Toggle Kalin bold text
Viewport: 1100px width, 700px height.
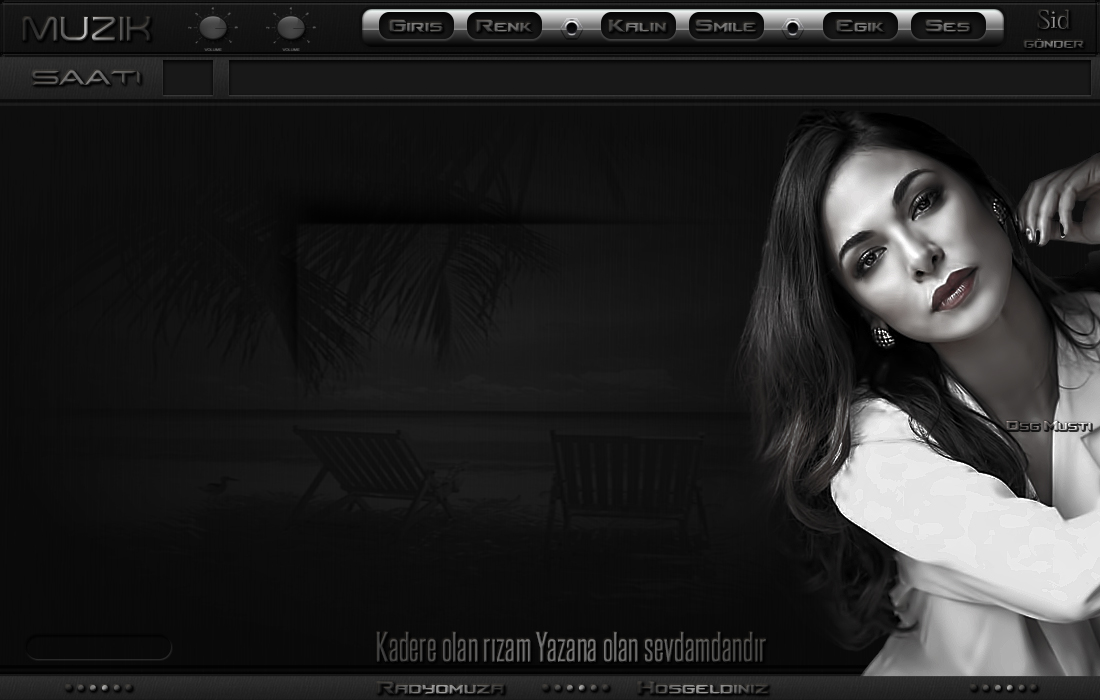[638, 27]
